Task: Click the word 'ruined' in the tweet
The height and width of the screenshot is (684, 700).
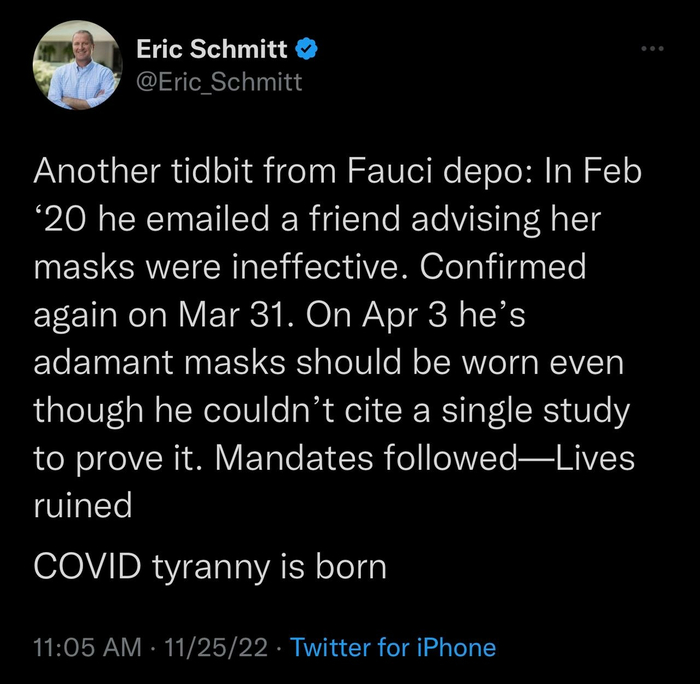Action: [x=83, y=505]
